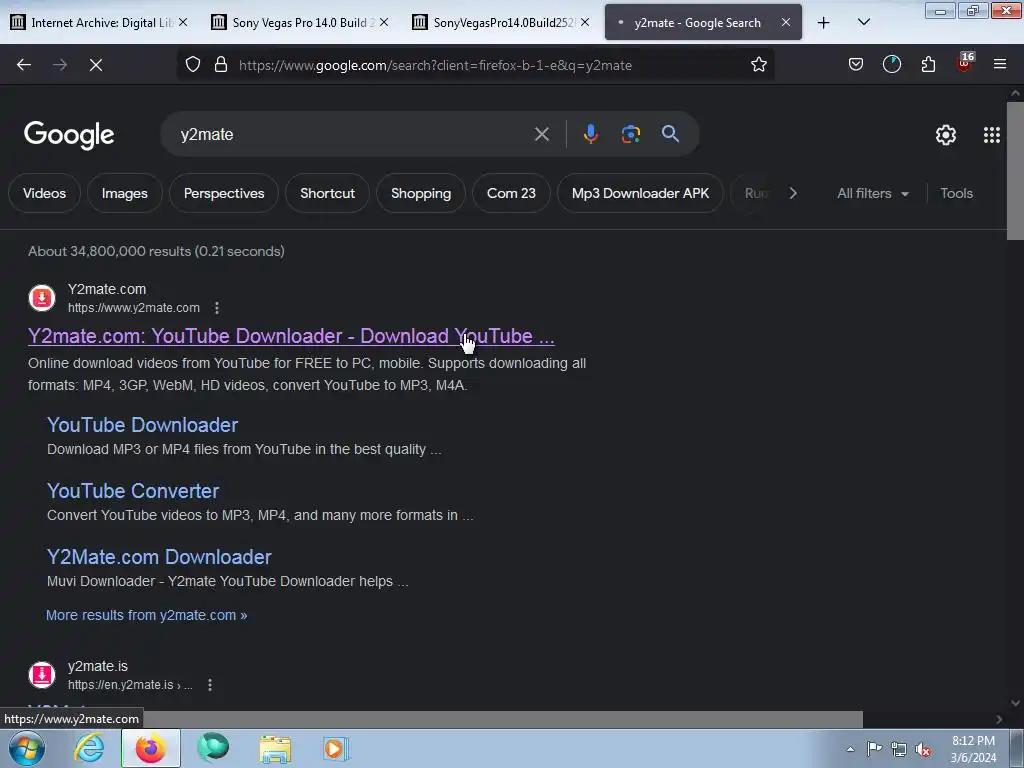Open the muted volume tray icon
Viewport: 1024px width, 768px height.
(x=923, y=749)
